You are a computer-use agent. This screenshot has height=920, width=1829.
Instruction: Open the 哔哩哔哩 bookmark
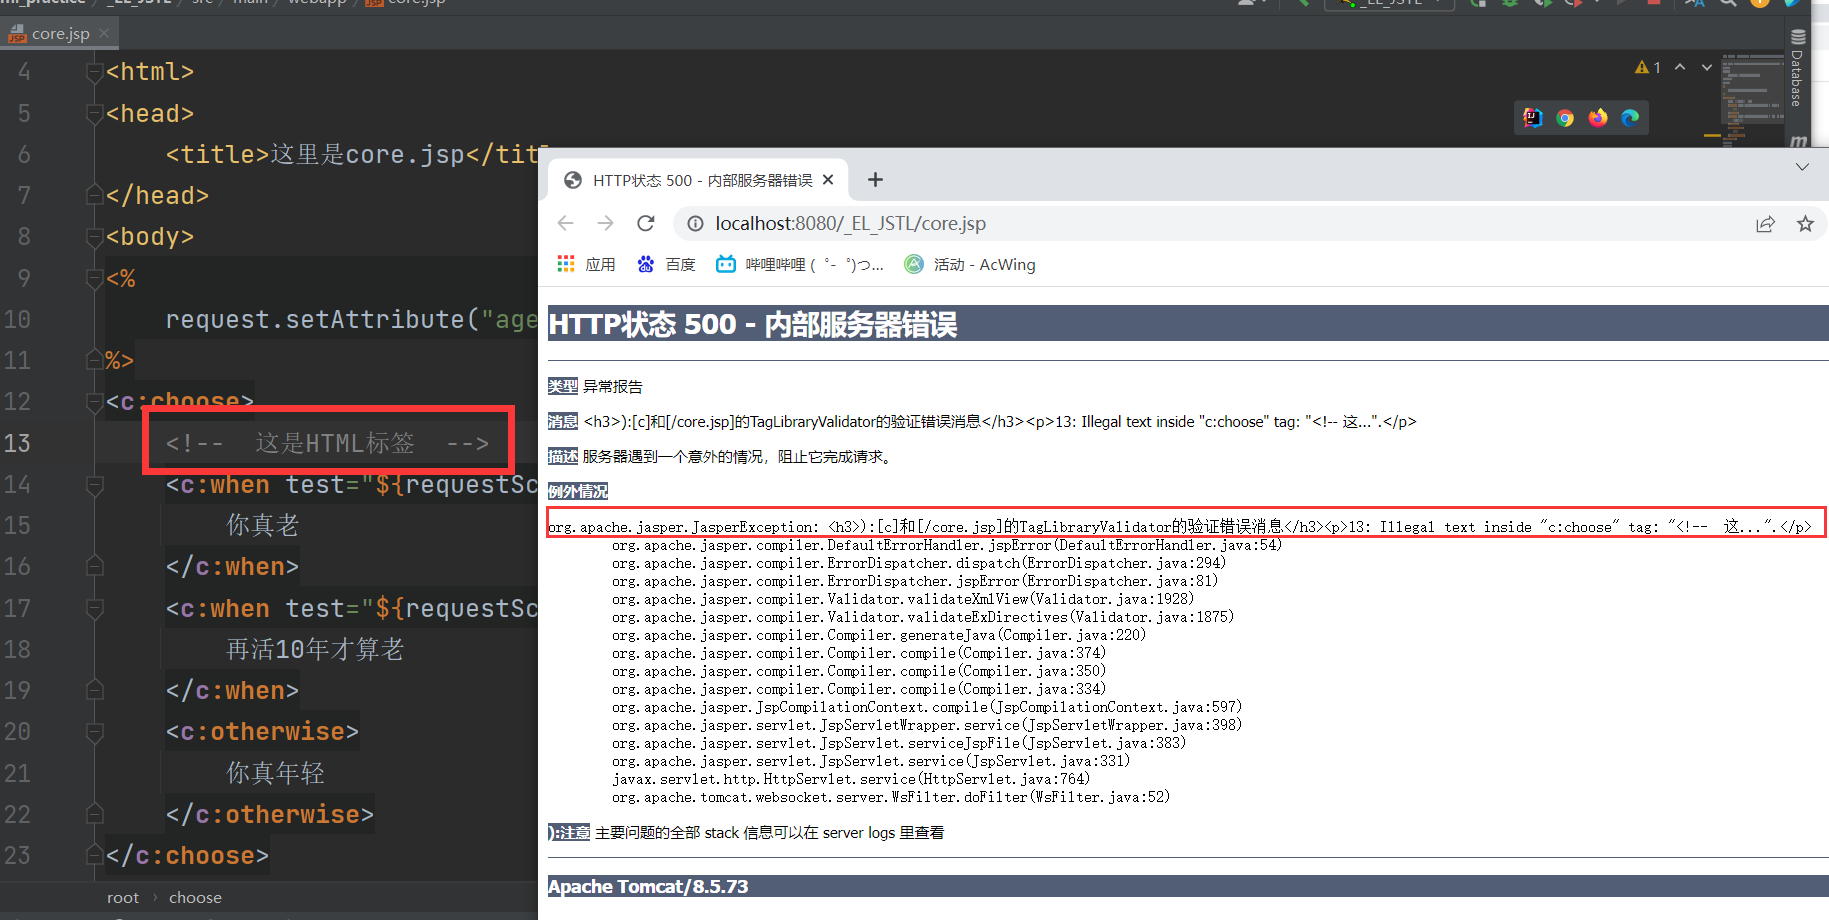(x=800, y=264)
